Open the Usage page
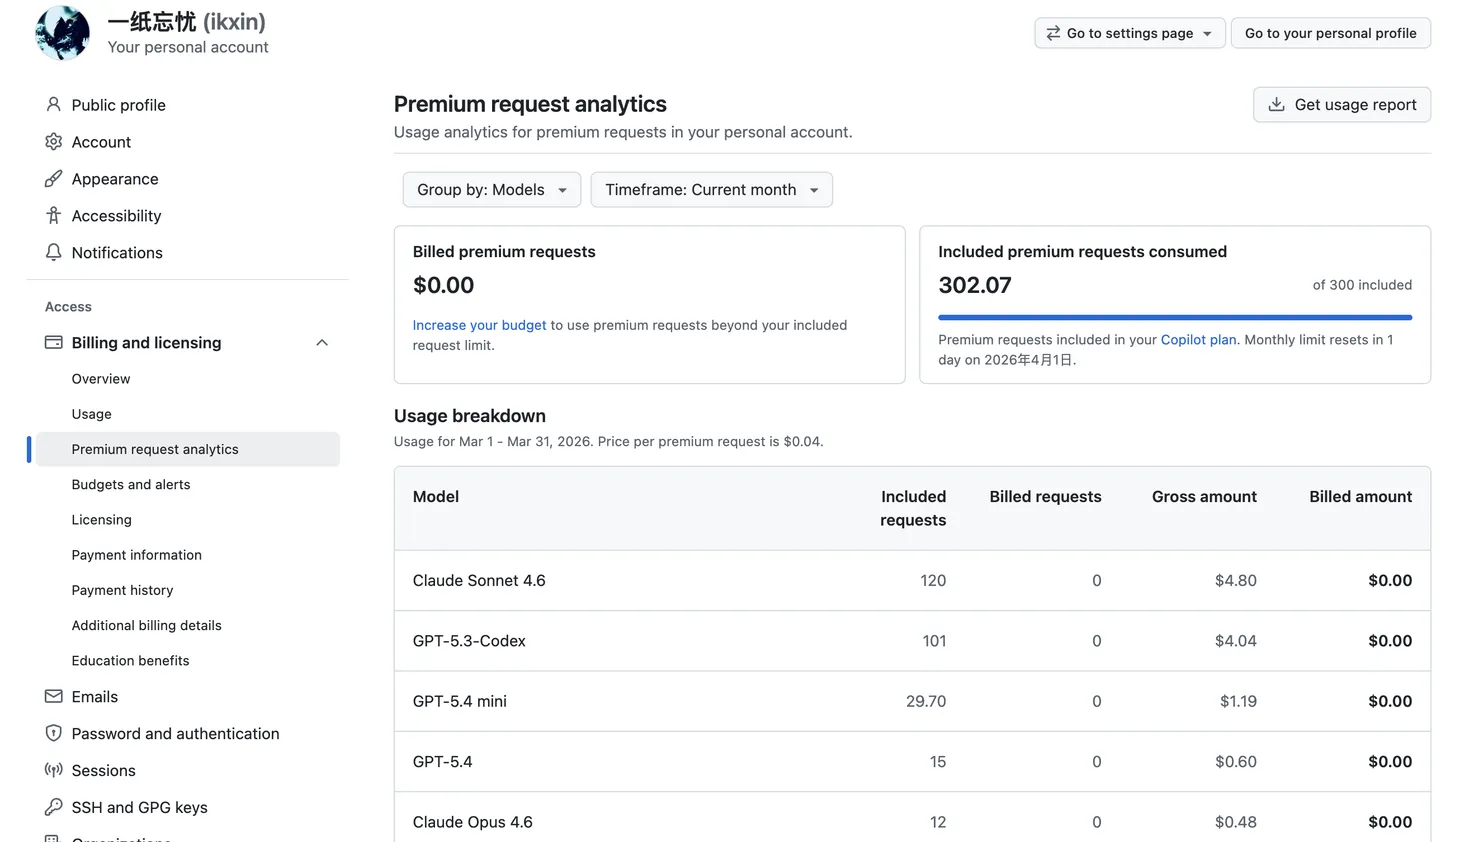 tap(92, 414)
